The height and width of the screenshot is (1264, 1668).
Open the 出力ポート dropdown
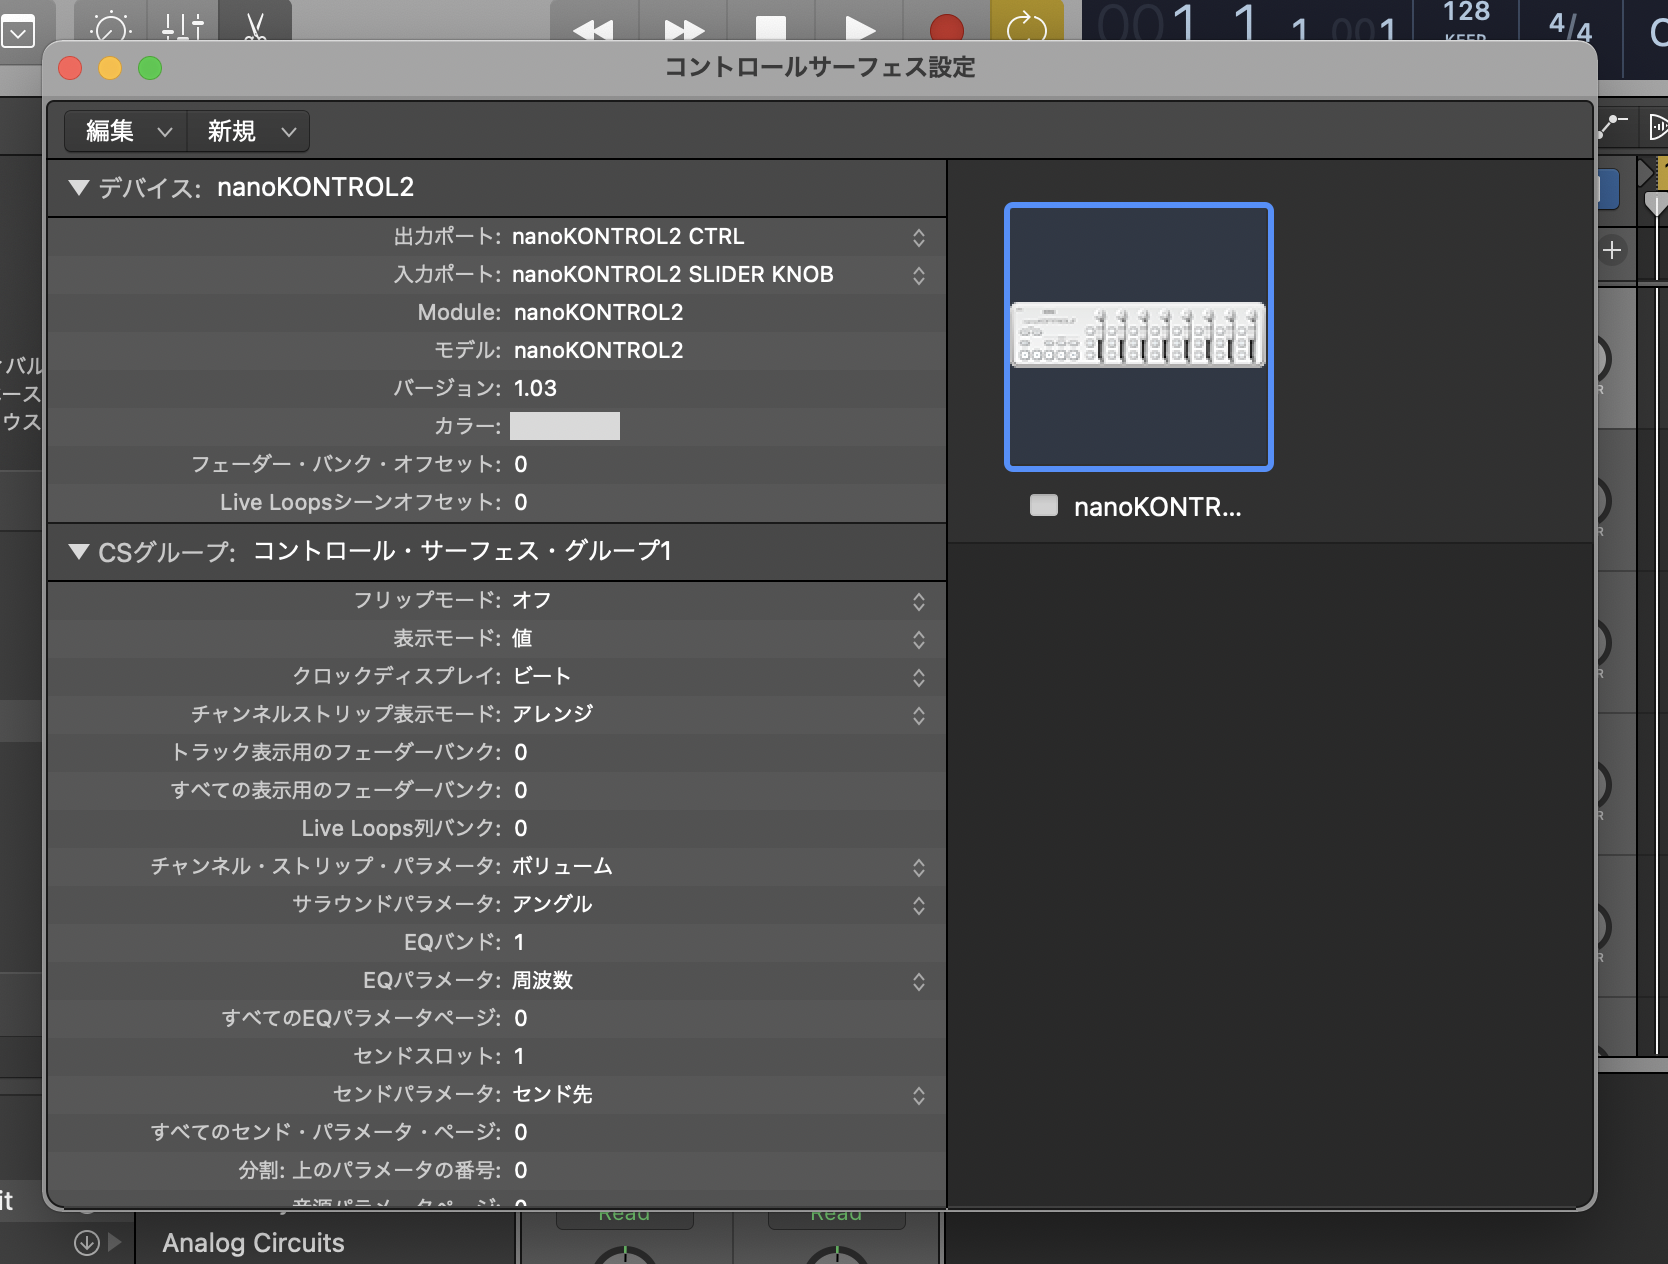[918, 237]
